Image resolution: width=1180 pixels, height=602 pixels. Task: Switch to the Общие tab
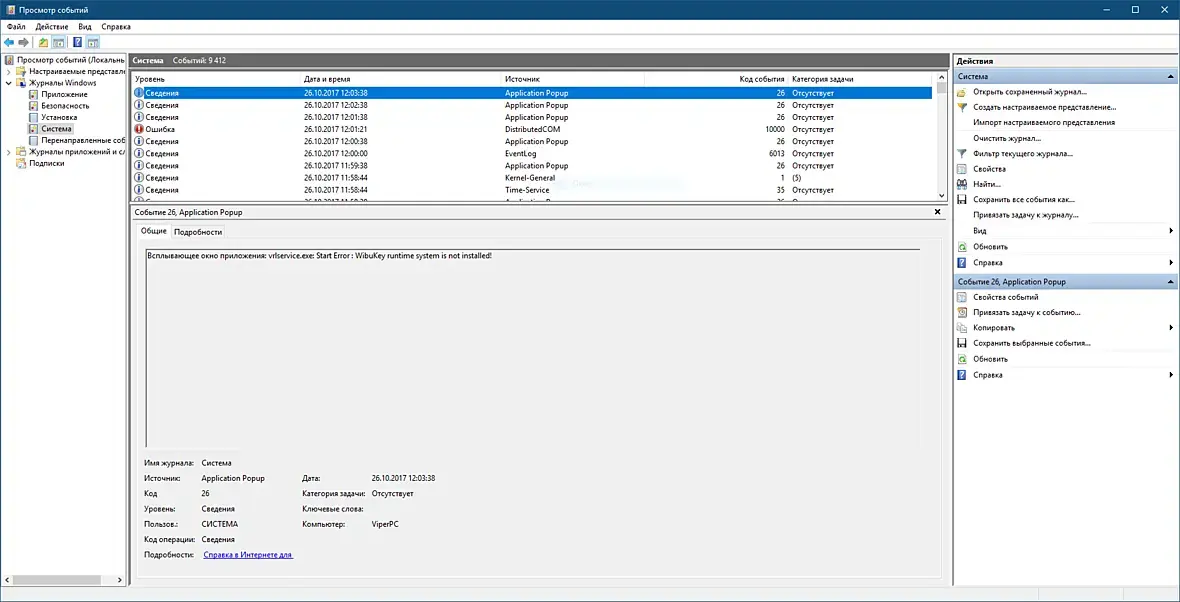tap(154, 231)
